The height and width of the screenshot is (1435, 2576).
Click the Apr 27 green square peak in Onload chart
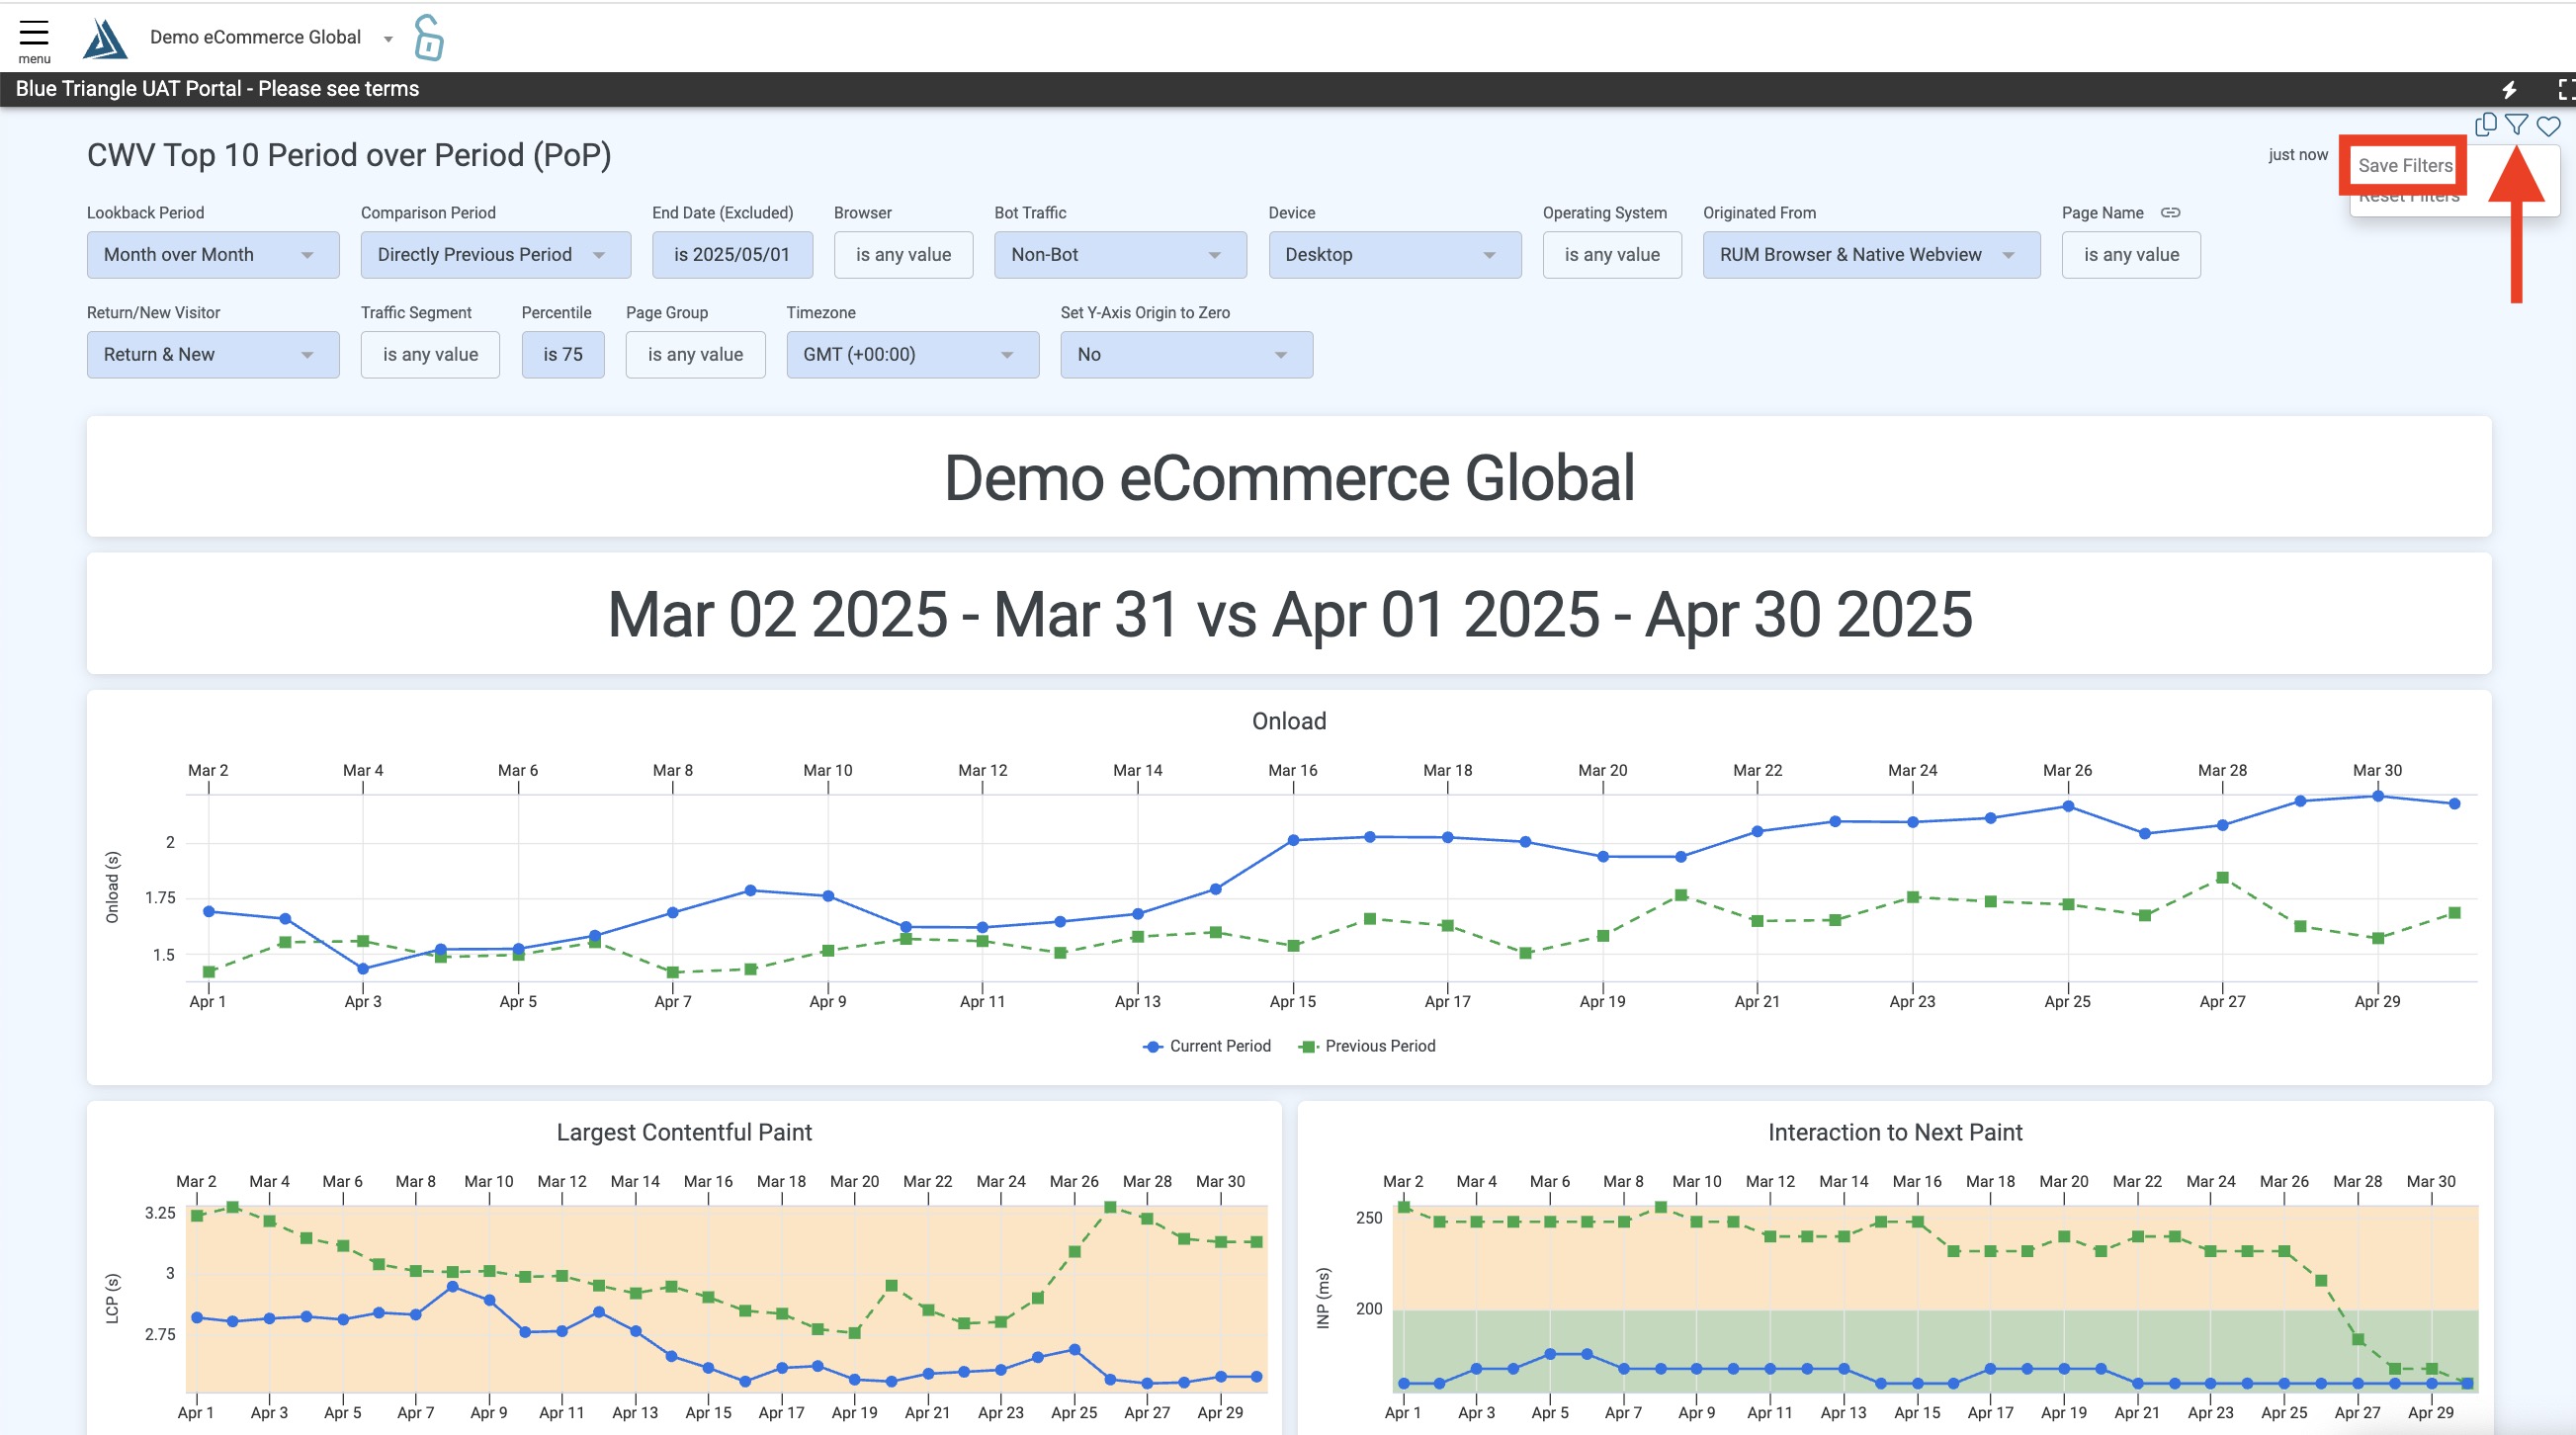[x=2221, y=877]
